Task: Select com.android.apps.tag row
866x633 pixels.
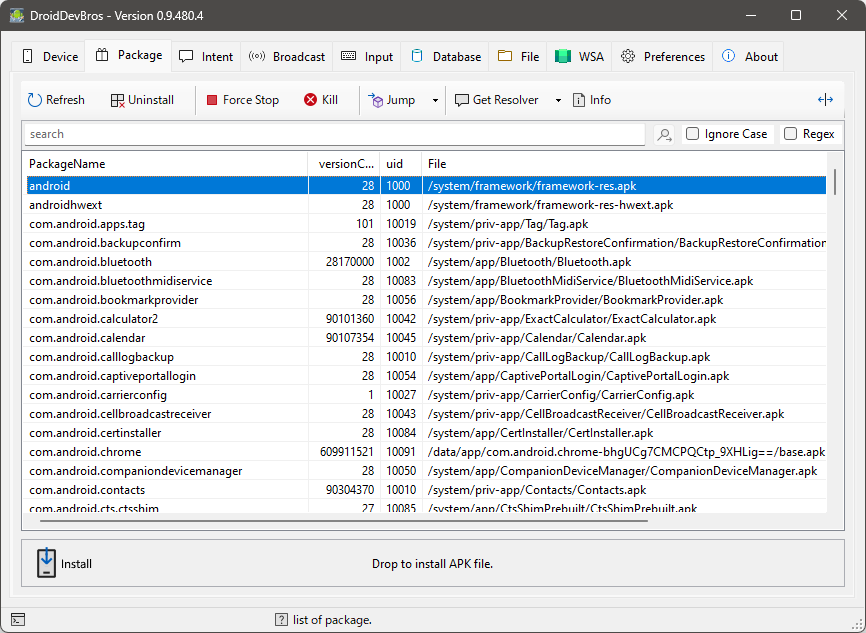Action: 425,224
